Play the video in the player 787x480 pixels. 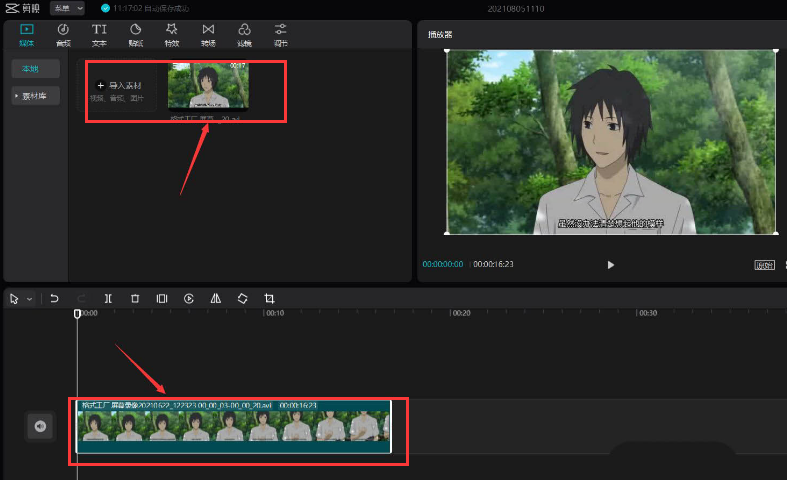[610, 265]
